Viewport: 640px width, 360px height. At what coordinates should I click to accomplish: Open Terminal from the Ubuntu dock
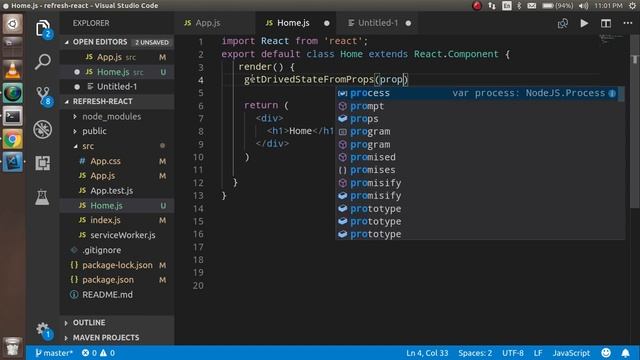13,117
